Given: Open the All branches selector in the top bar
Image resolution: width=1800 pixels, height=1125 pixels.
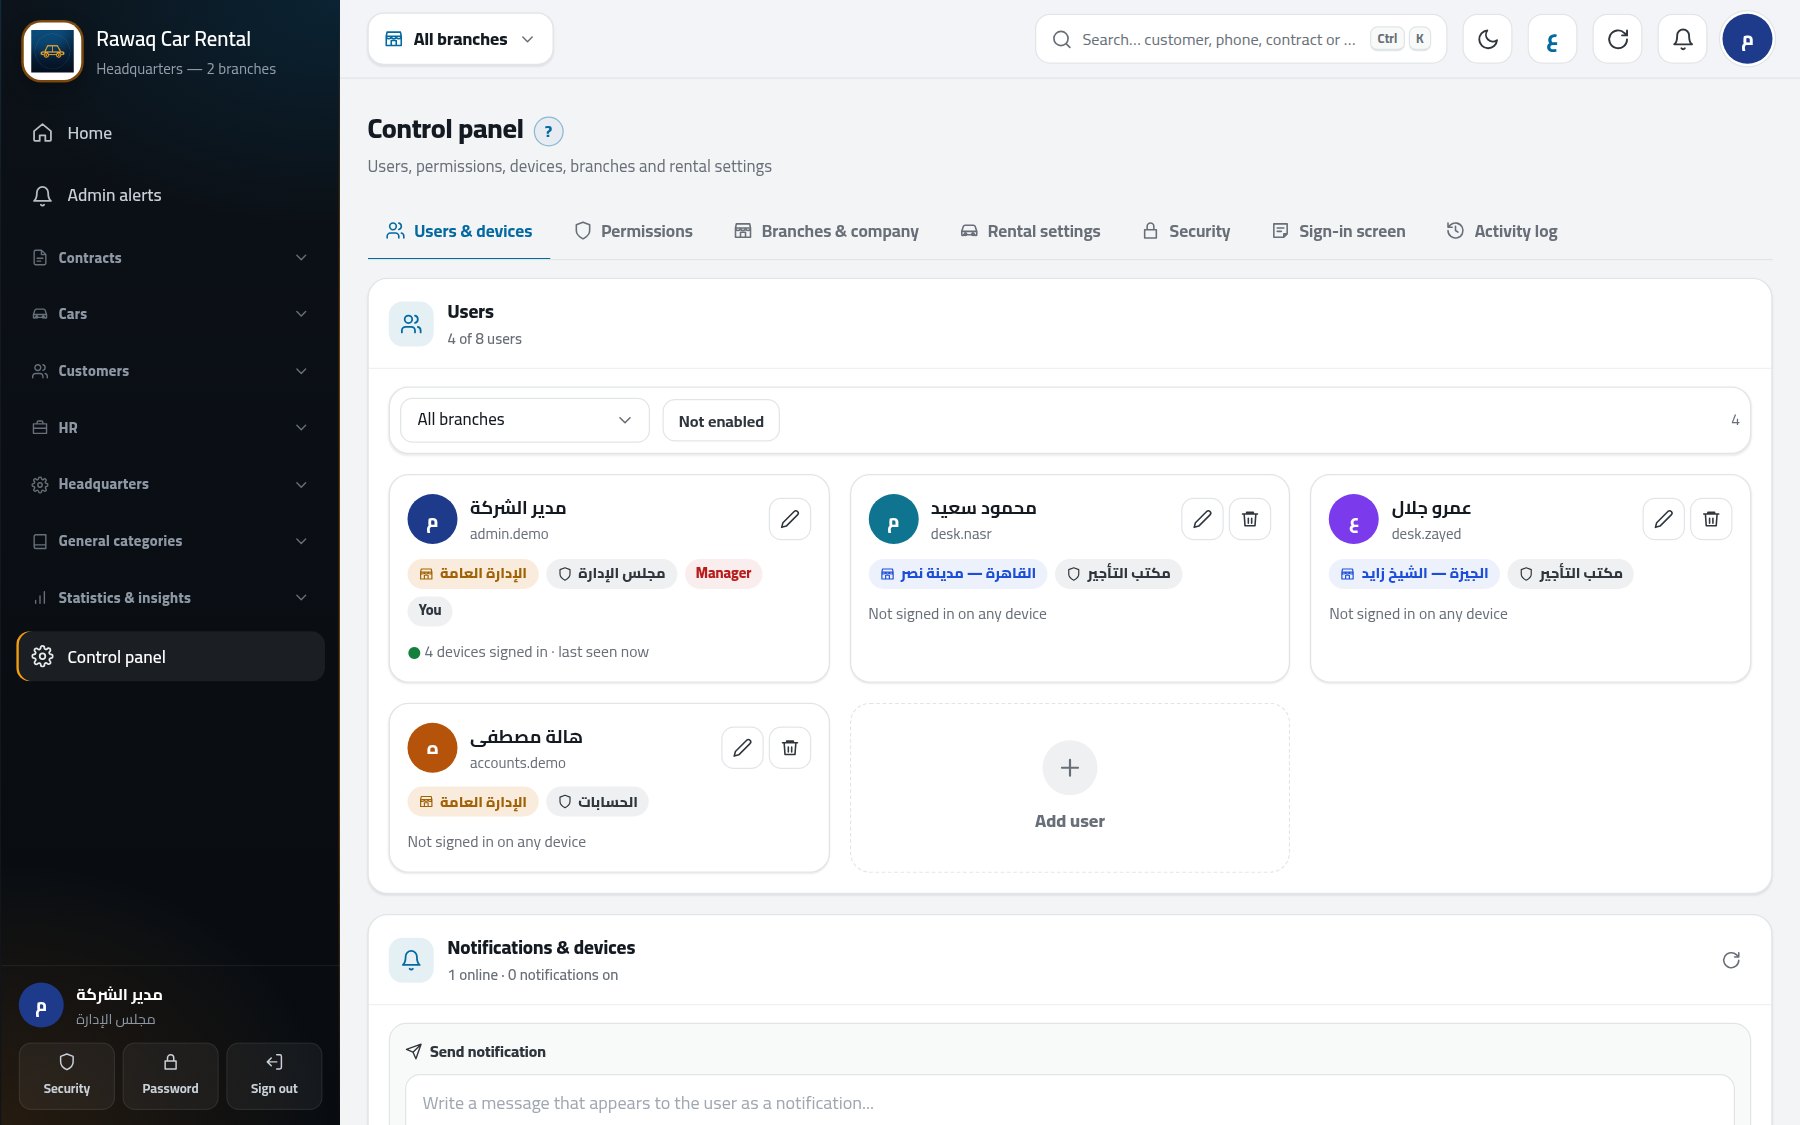Looking at the screenshot, I should coord(460,39).
